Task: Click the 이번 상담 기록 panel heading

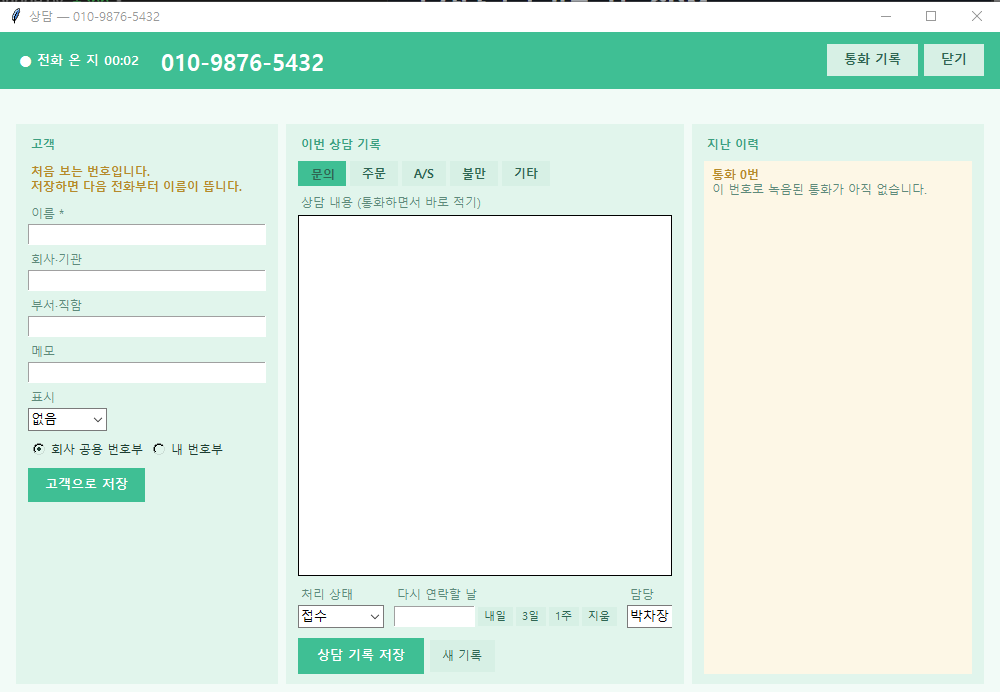Action: (x=341, y=144)
